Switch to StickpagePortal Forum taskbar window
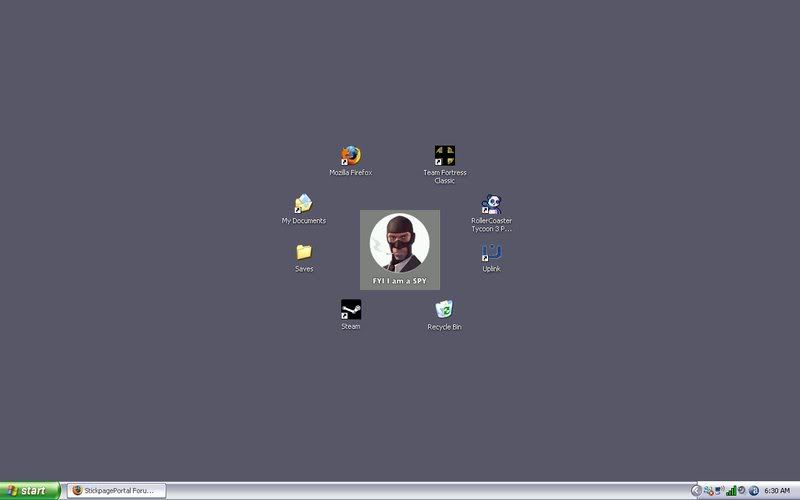 pyautogui.click(x=116, y=491)
